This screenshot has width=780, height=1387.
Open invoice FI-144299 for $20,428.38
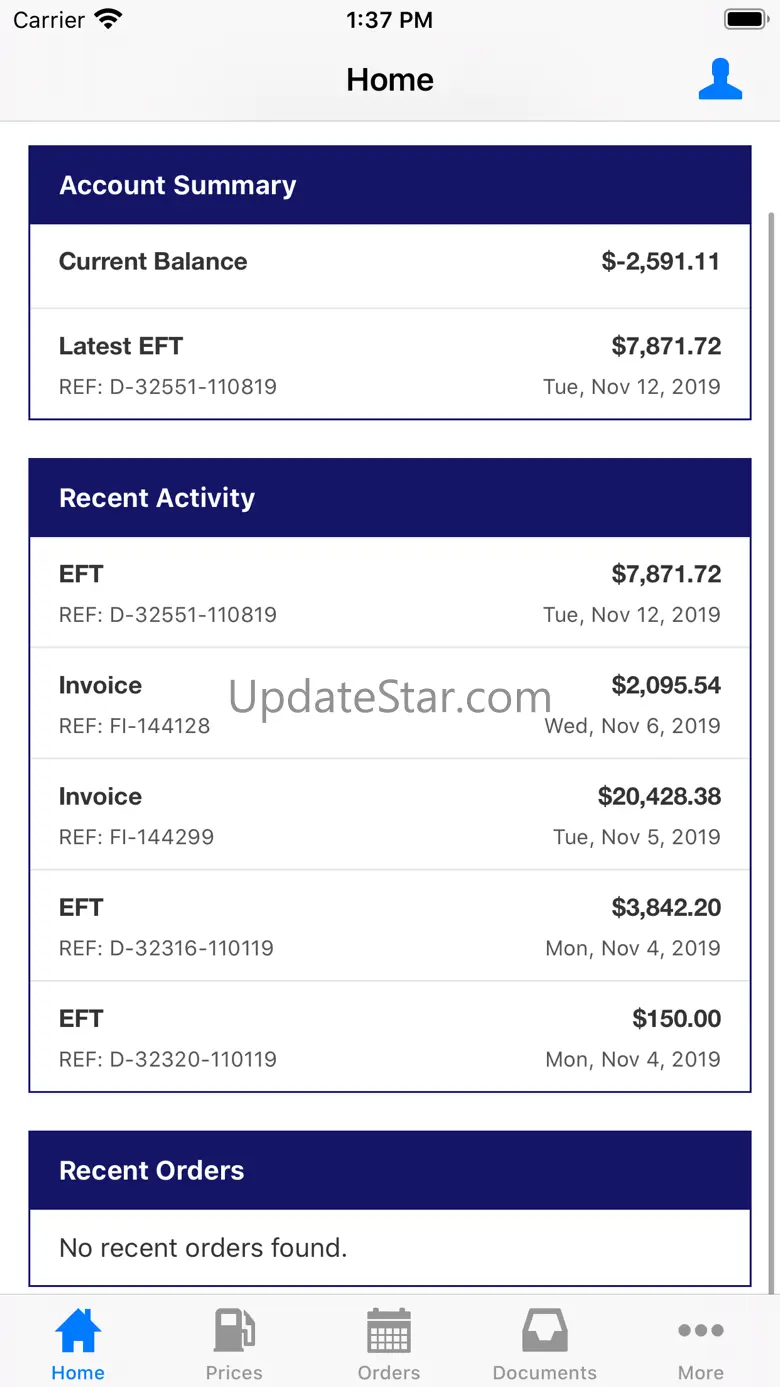click(390, 815)
